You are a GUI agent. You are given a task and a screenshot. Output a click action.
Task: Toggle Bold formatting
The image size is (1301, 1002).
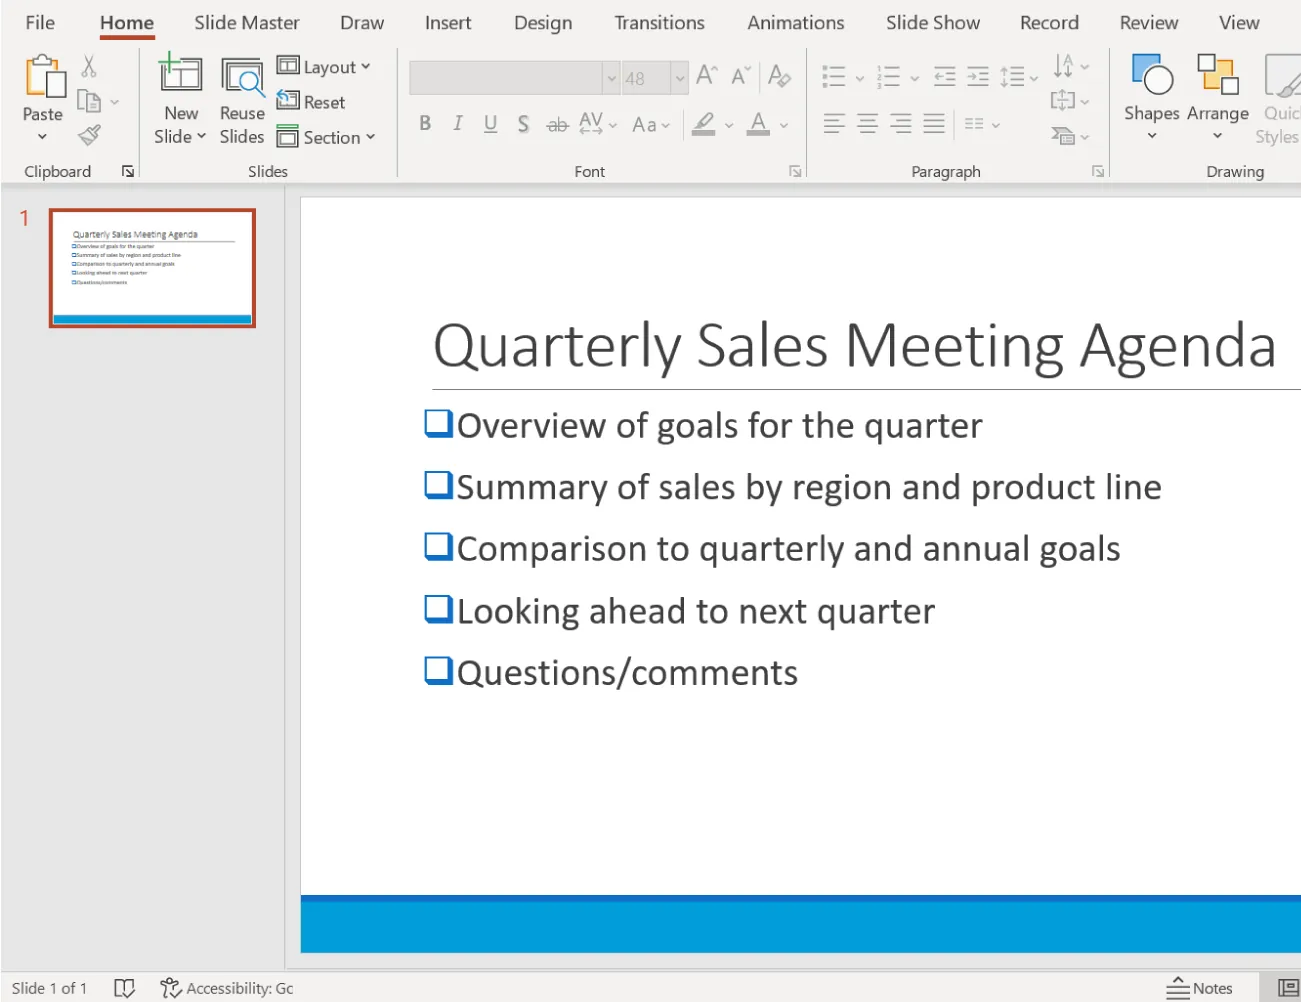click(424, 123)
